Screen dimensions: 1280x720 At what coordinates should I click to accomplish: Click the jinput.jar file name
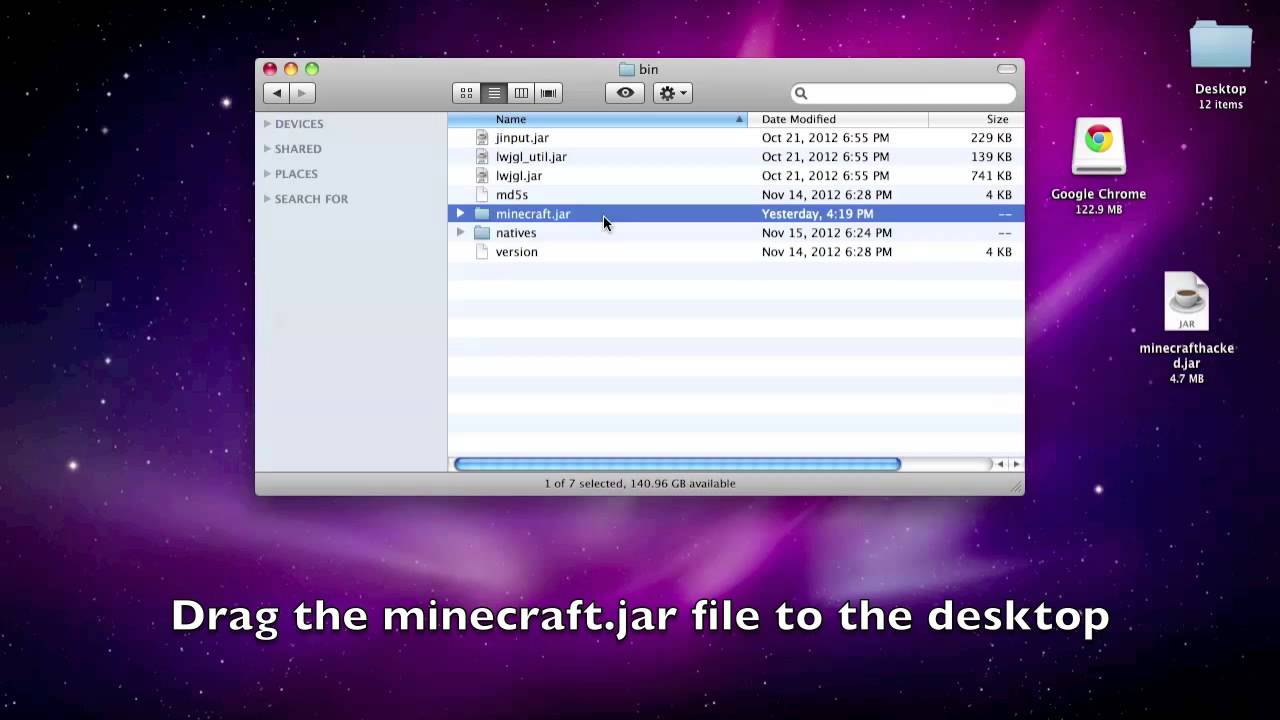coord(522,138)
